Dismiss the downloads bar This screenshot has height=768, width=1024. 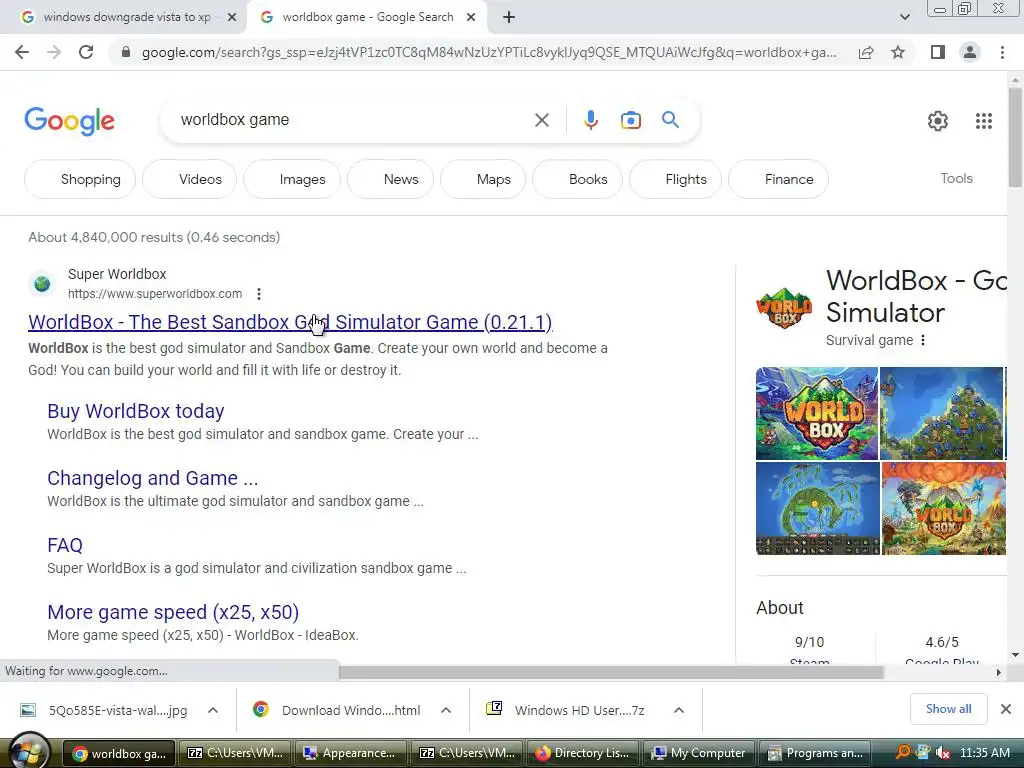pyautogui.click(x=1006, y=709)
